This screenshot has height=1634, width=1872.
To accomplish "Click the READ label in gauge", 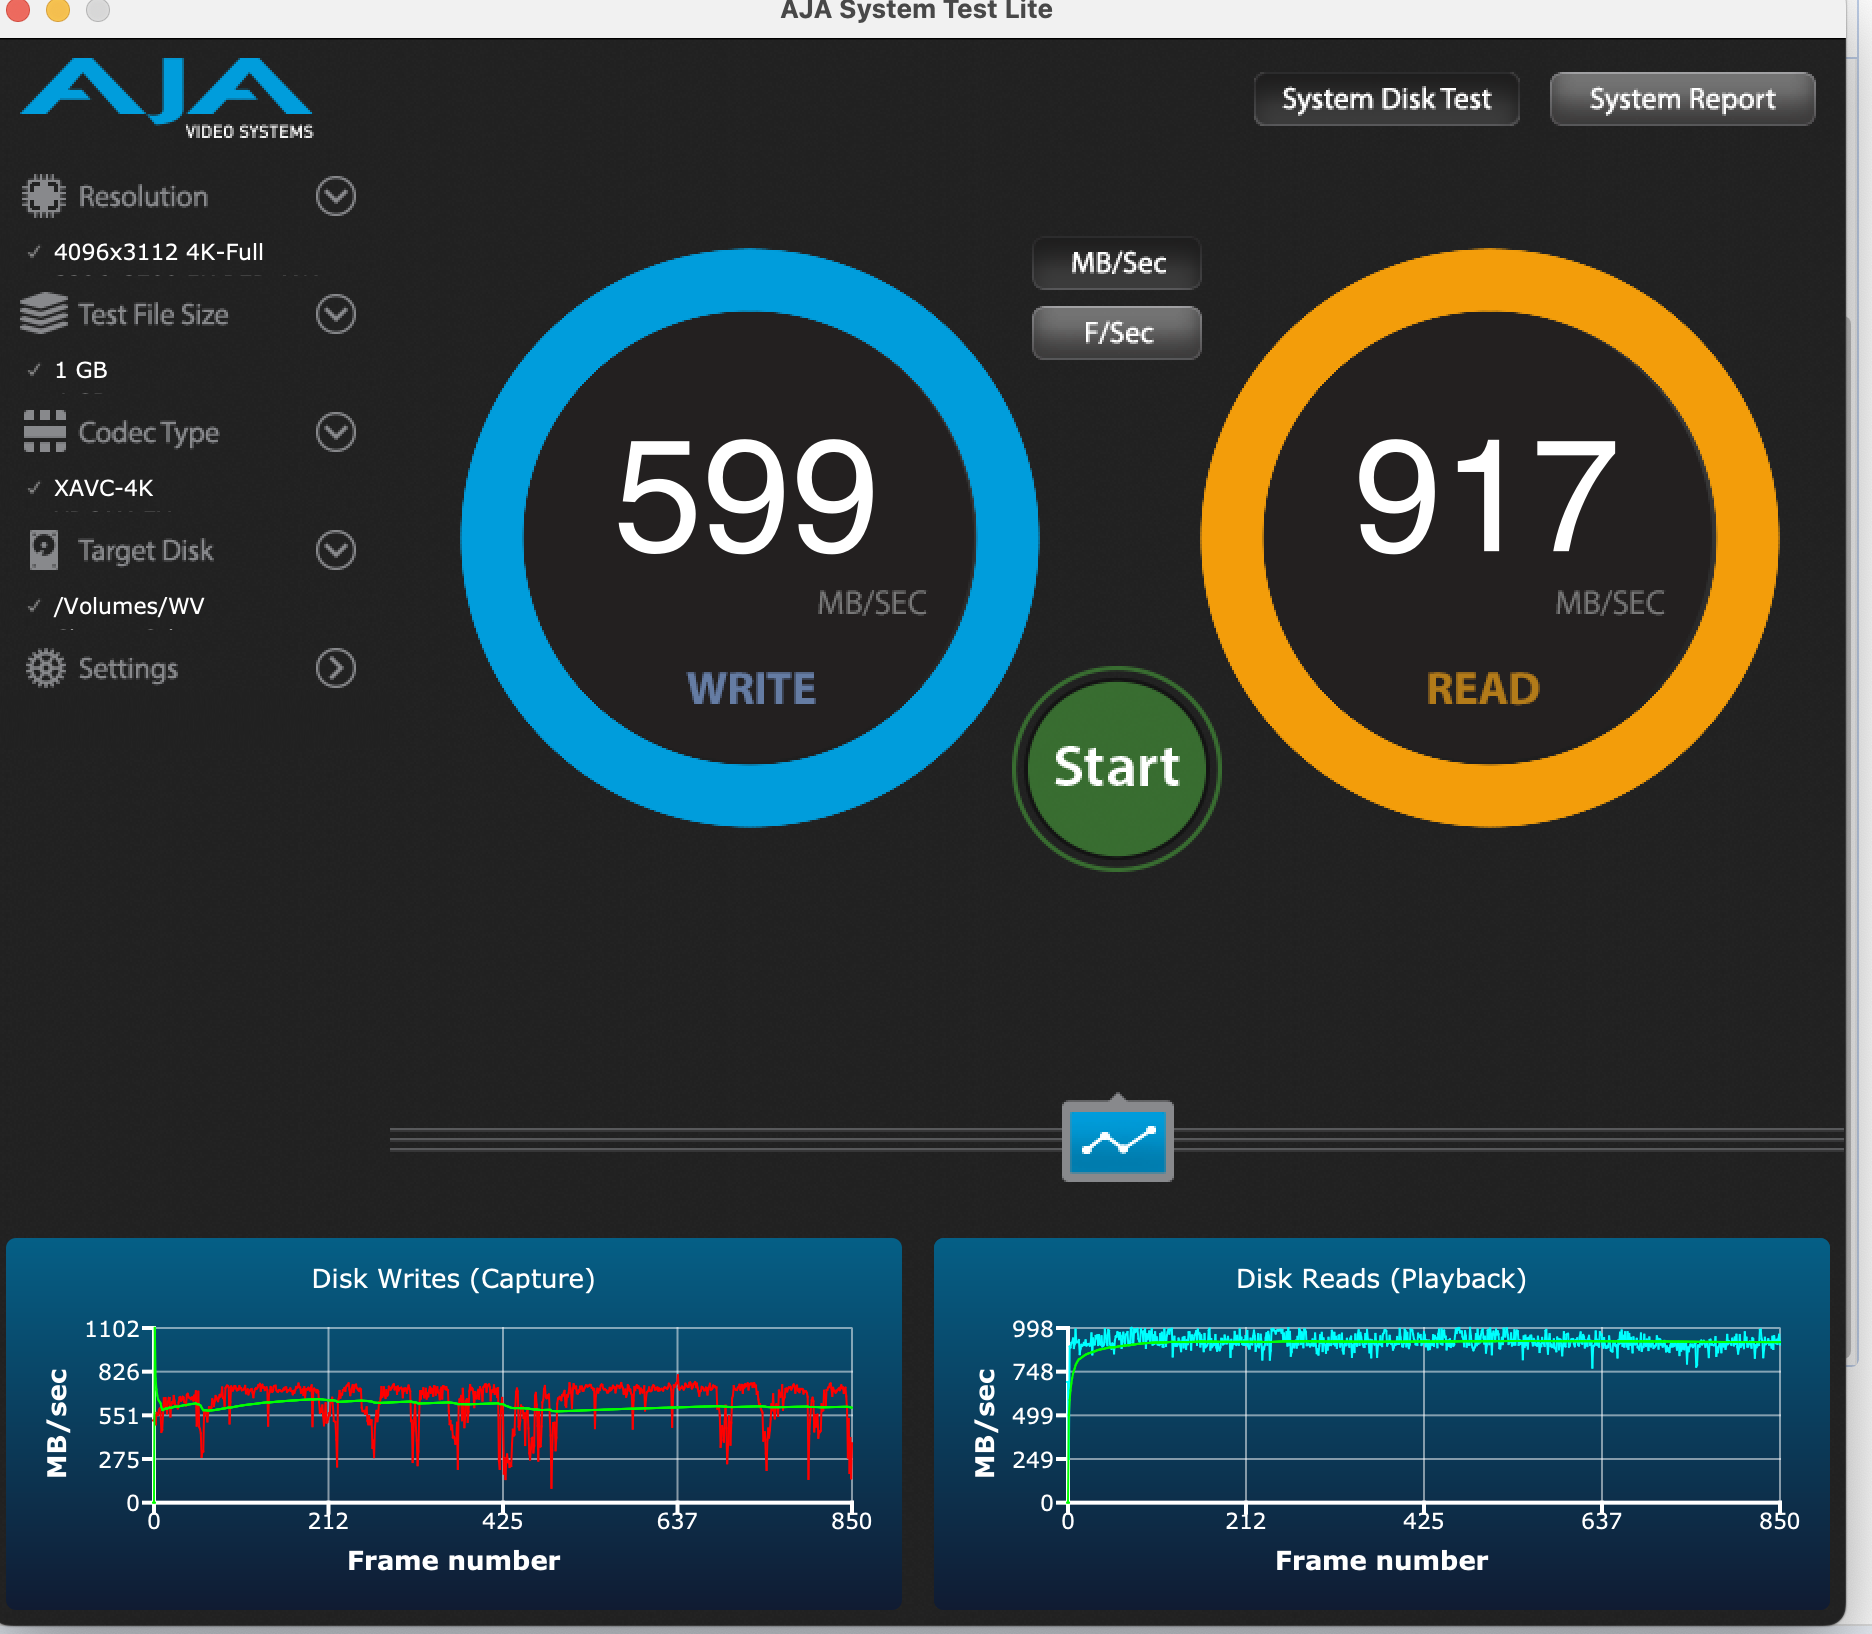I will [x=1483, y=689].
